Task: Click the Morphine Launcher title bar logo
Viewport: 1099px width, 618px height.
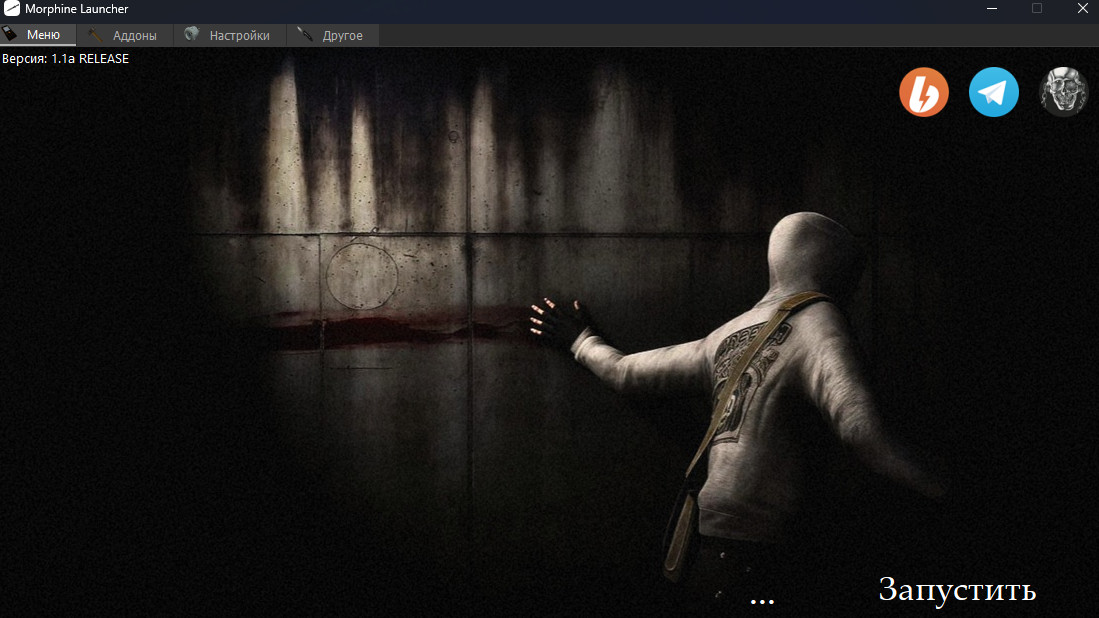Action: tap(12, 9)
